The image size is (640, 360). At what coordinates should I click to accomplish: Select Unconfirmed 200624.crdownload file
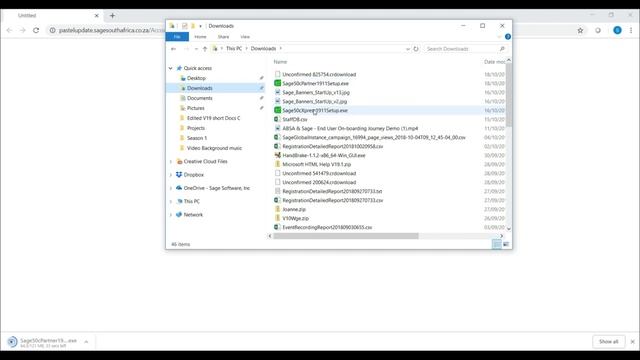click(319, 182)
